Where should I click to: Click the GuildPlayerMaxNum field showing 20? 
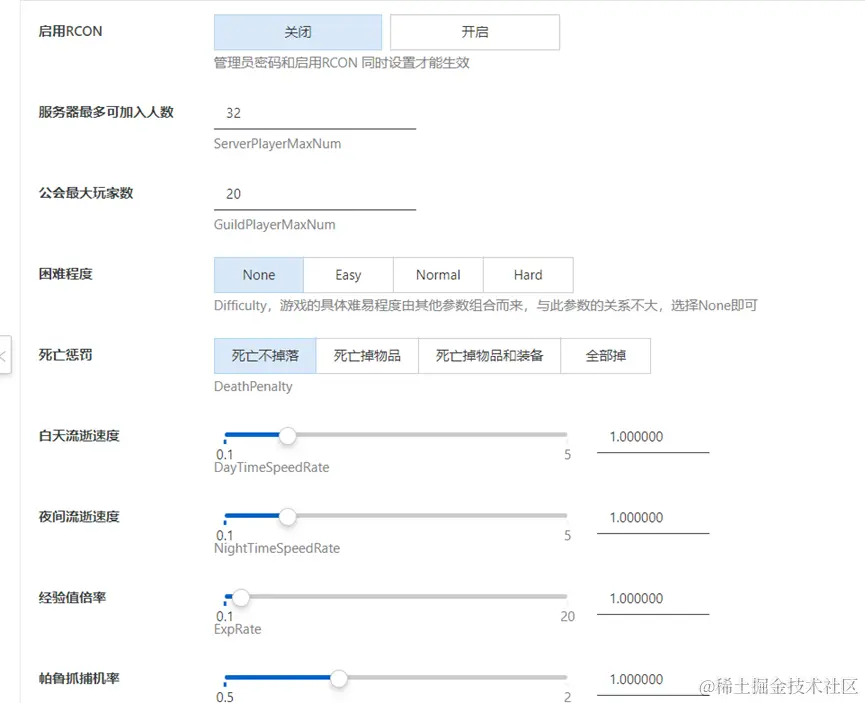(x=315, y=194)
